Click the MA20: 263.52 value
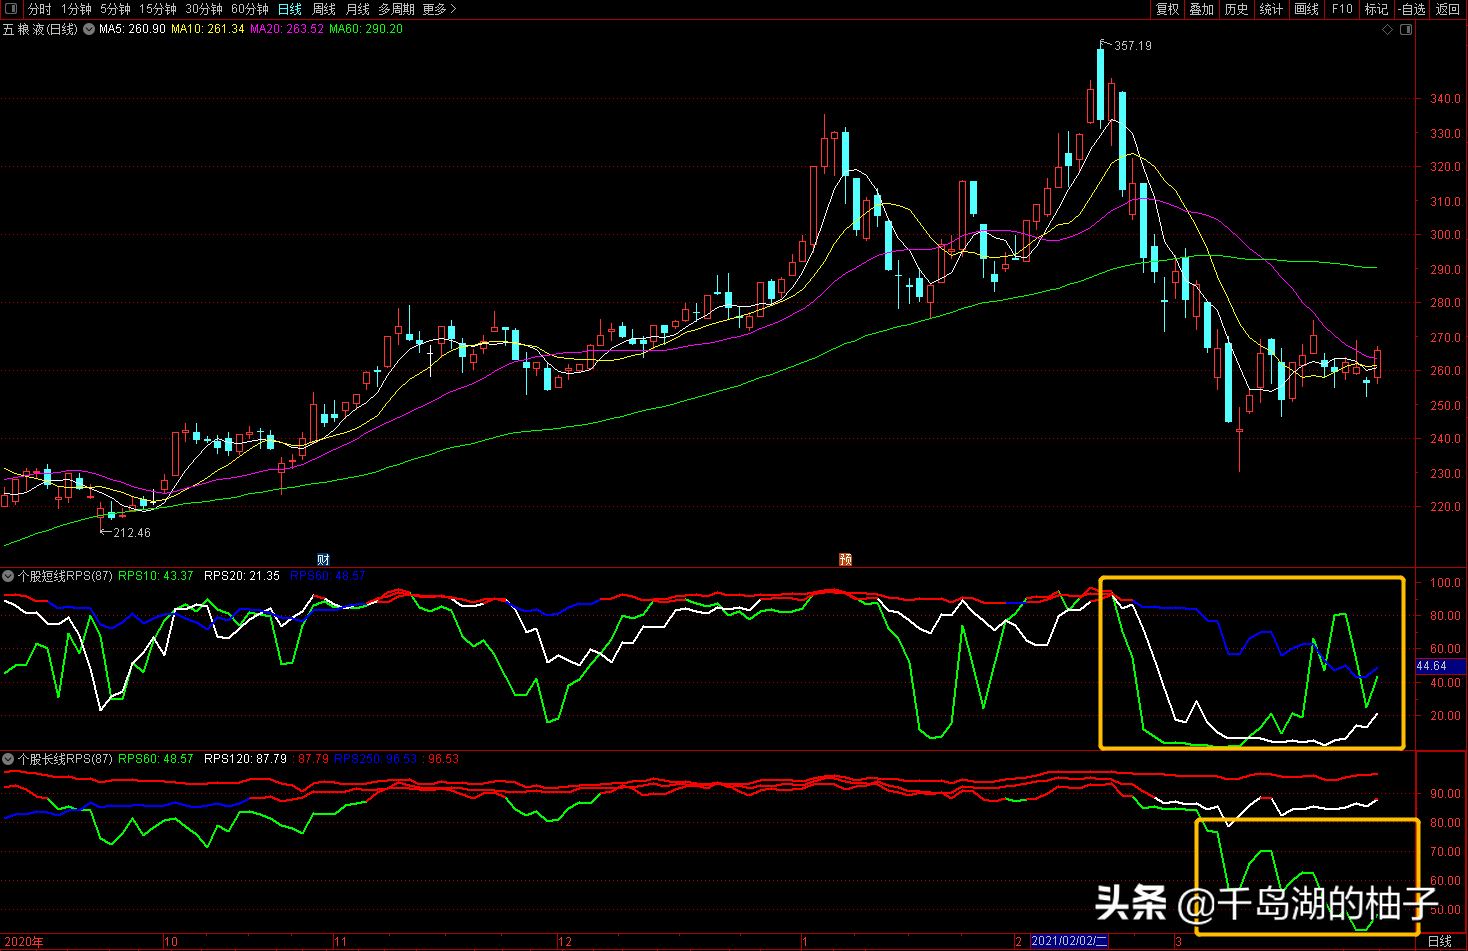The height and width of the screenshot is (951, 1468). click(x=287, y=29)
